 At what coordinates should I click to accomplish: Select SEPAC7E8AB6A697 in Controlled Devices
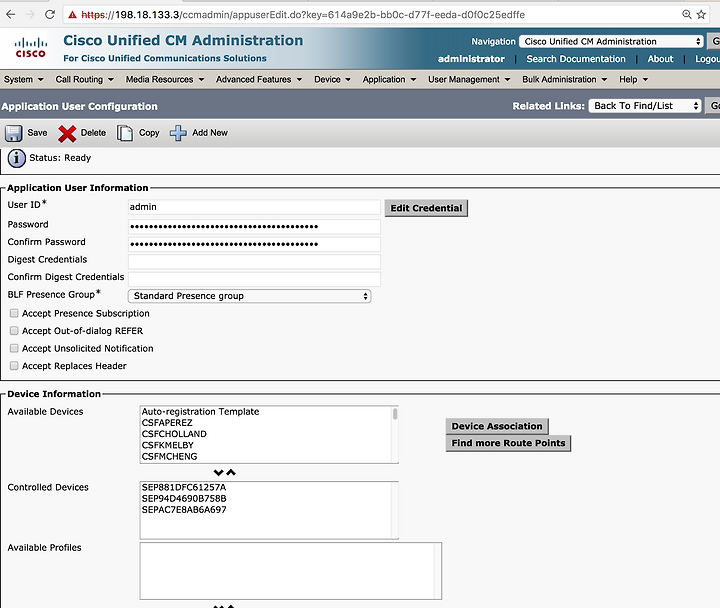[184, 510]
